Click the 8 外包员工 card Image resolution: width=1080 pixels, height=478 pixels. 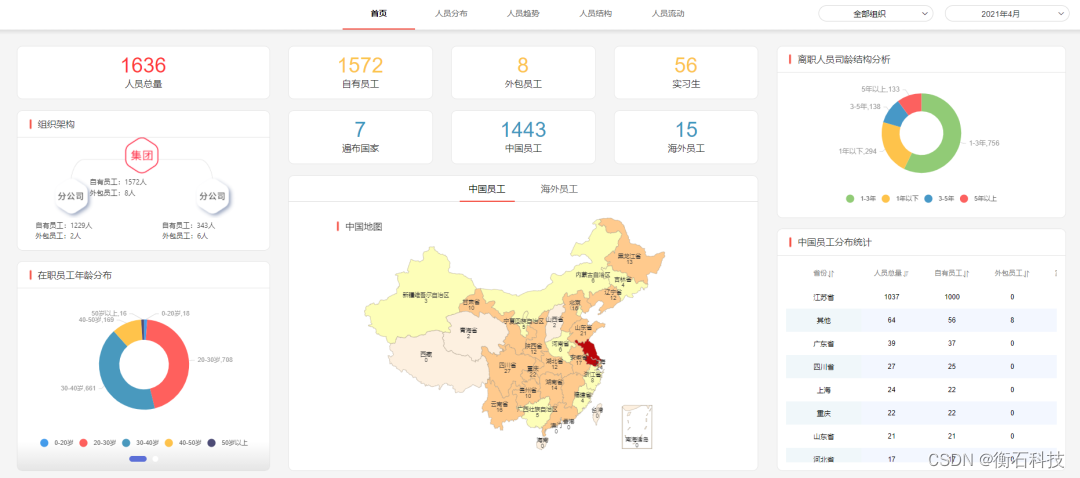click(x=523, y=72)
